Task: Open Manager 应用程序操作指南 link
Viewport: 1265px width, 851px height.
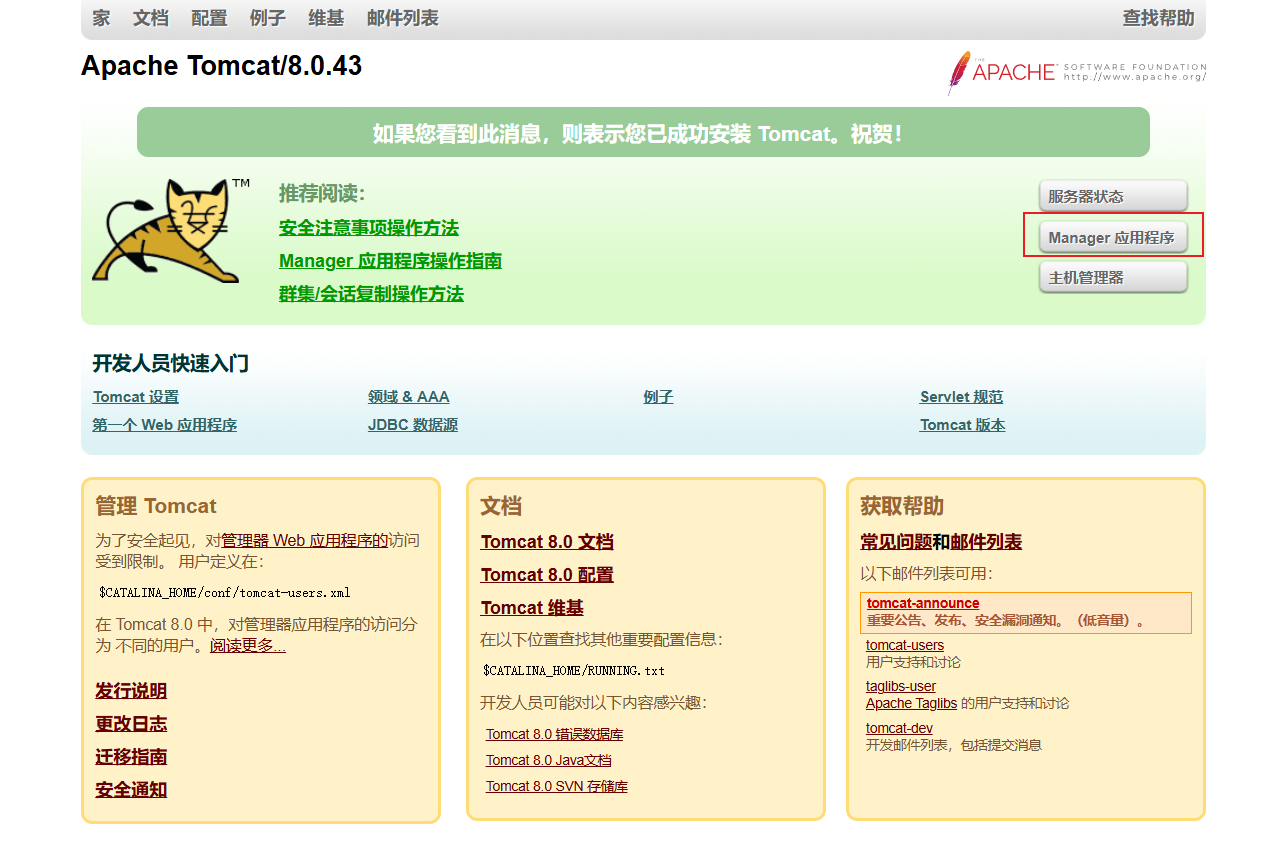Action: 390,261
